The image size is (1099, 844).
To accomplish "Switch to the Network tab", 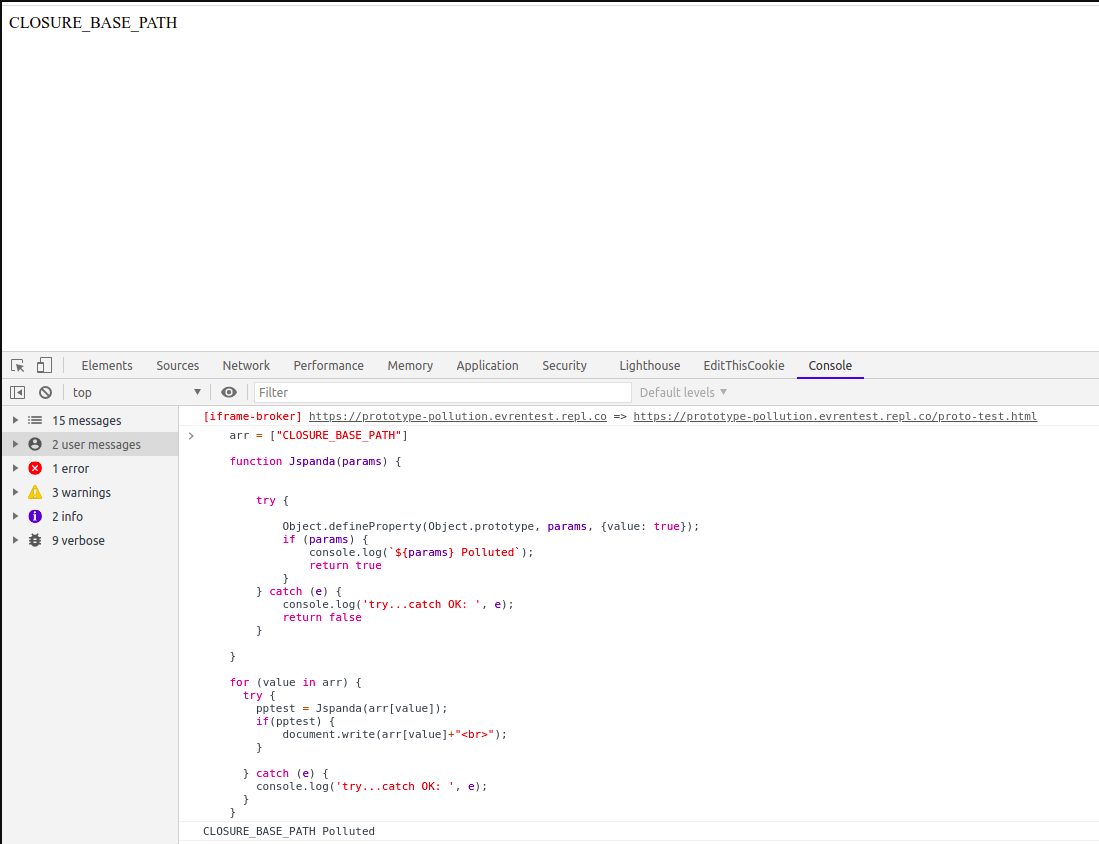I will tap(246, 366).
